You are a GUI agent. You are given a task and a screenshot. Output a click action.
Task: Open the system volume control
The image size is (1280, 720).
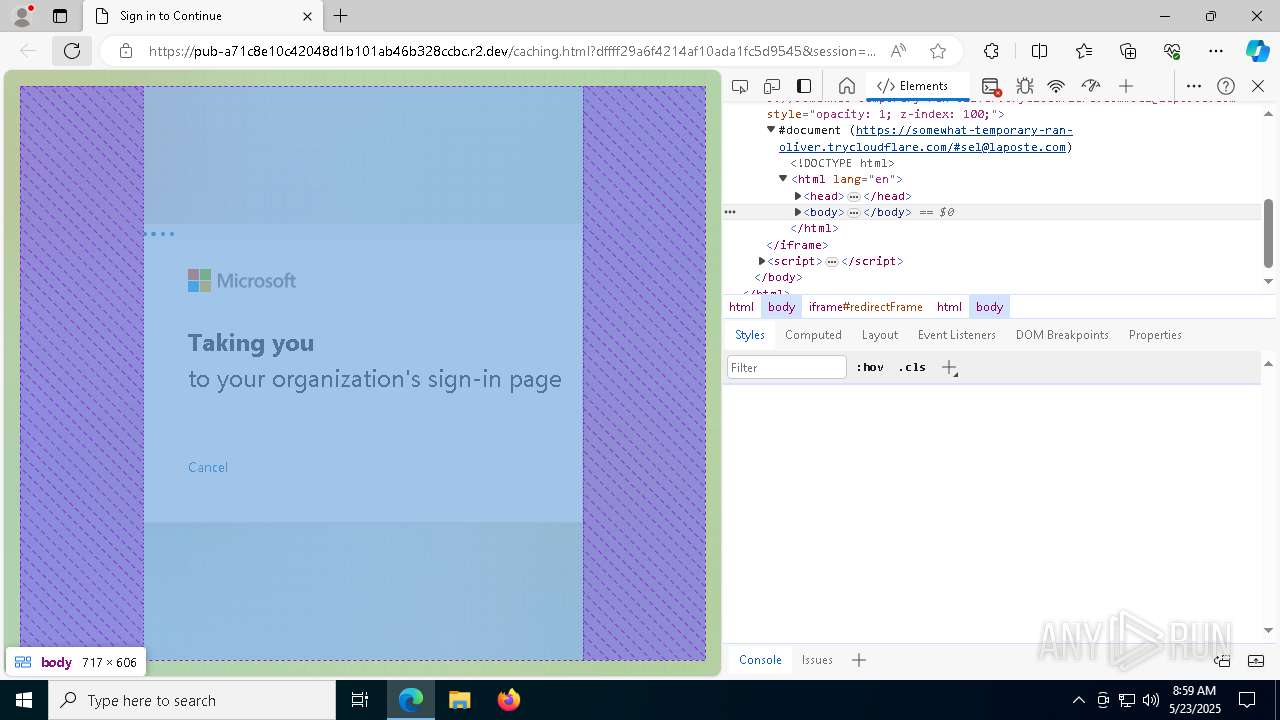click(1150, 700)
